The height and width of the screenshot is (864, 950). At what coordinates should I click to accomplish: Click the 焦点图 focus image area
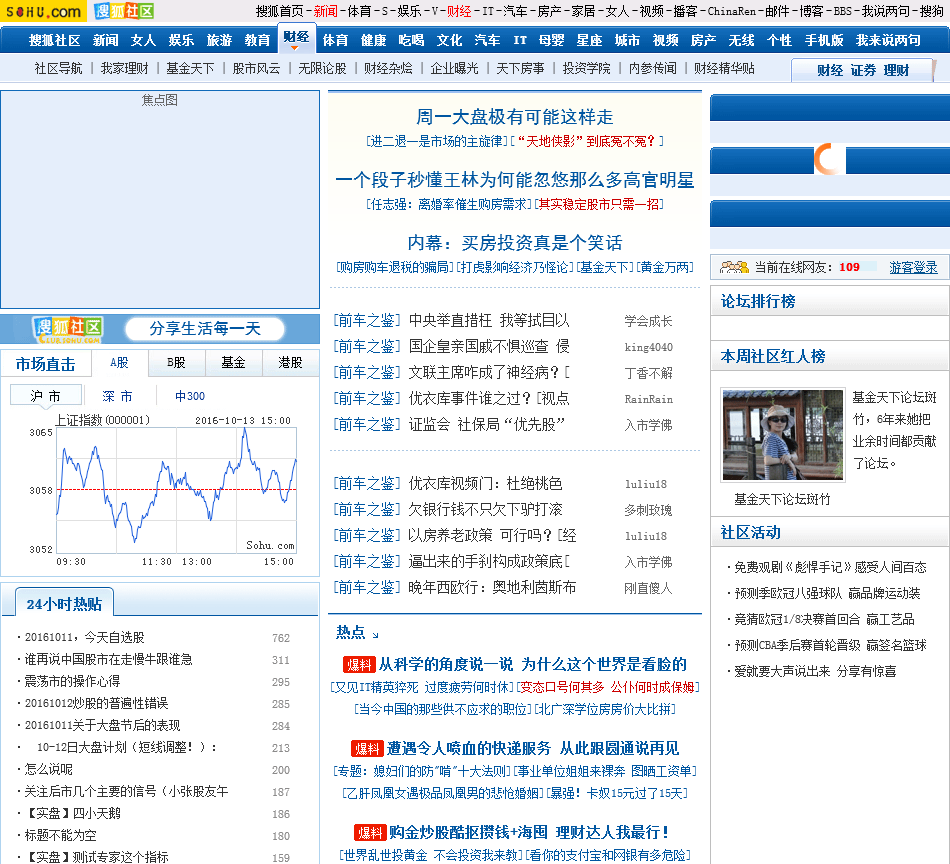tap(160, 199)
